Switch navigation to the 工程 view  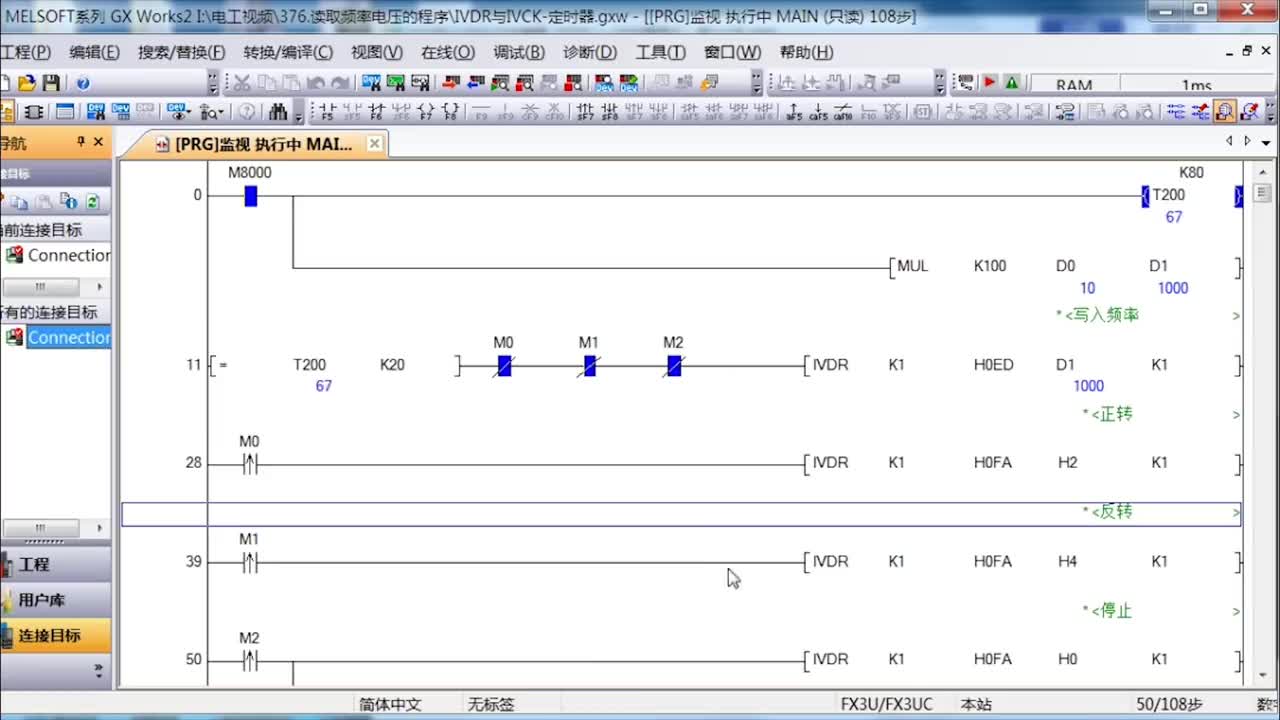[x=55, y=564]
